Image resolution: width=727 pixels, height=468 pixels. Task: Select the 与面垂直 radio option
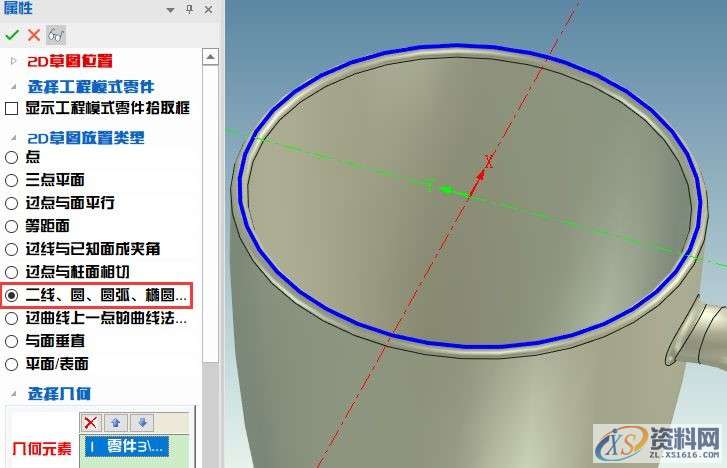click(x=11, y=341)
